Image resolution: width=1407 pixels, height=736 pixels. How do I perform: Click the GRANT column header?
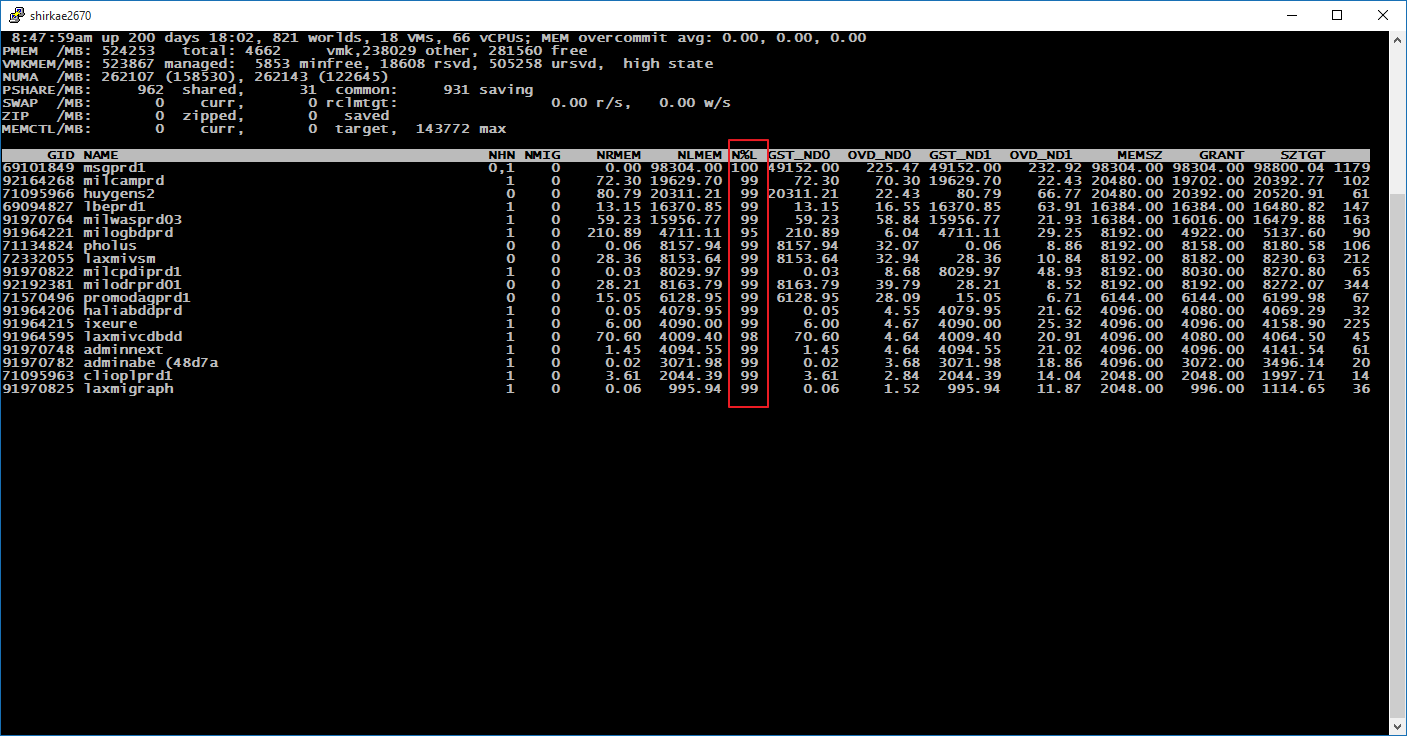pyautogui.click(x=1220, y=155)
